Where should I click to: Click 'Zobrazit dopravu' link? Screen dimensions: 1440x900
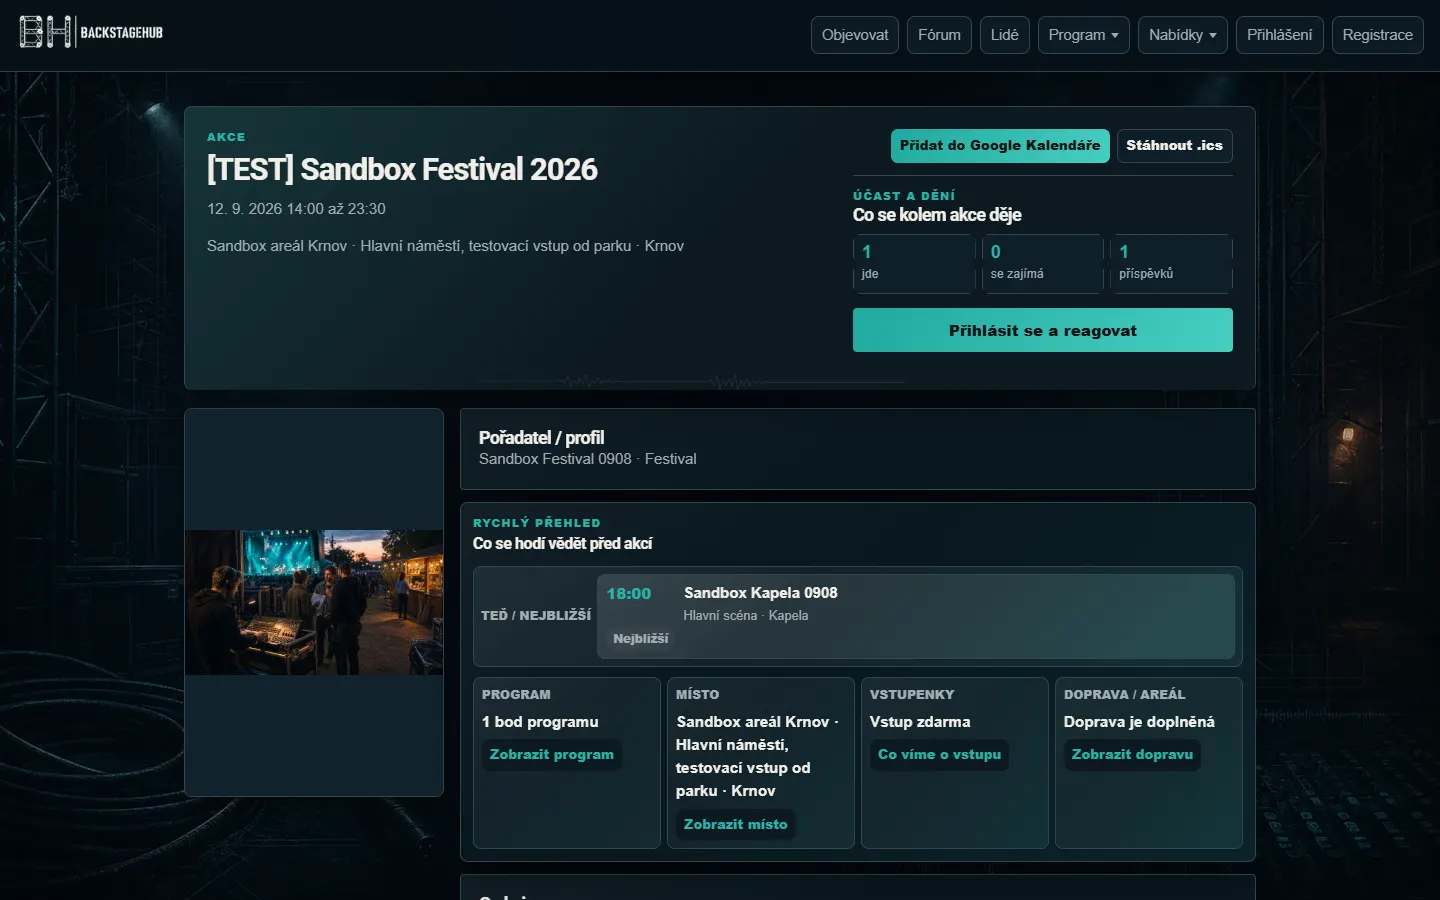[x=1133, y=755]
